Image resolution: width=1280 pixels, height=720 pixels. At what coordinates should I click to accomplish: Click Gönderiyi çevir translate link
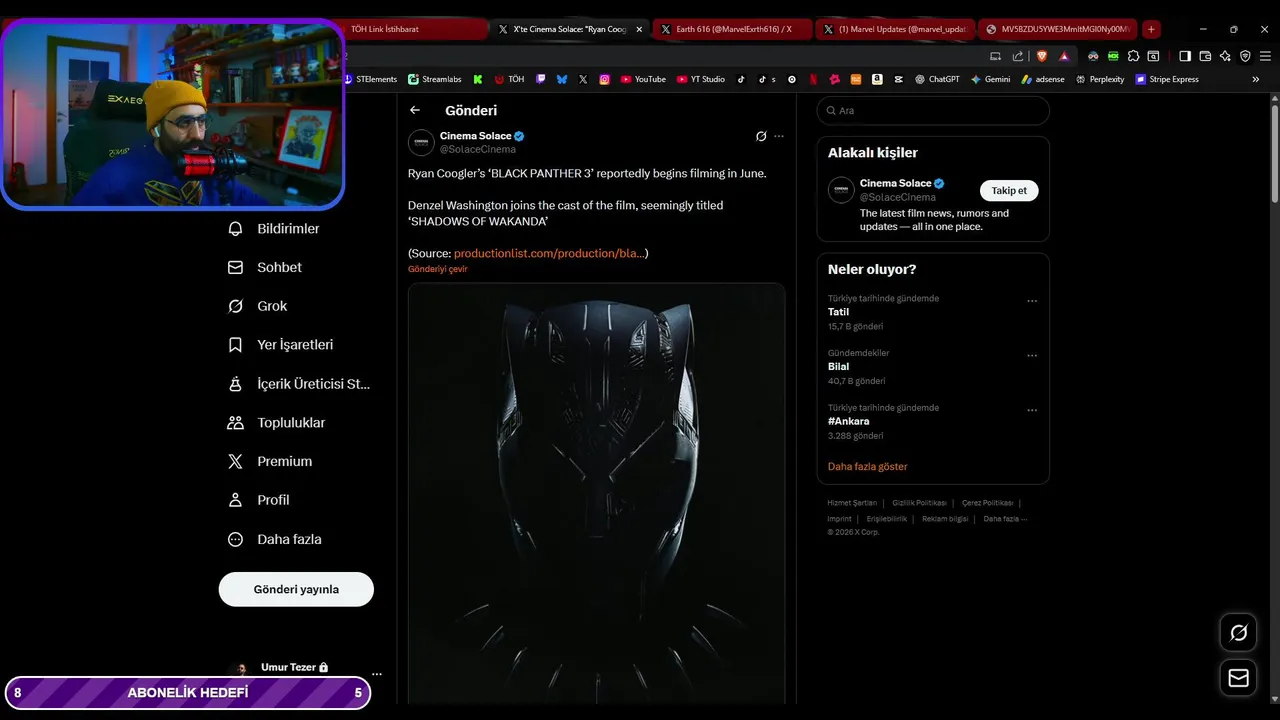coord(437,269)
